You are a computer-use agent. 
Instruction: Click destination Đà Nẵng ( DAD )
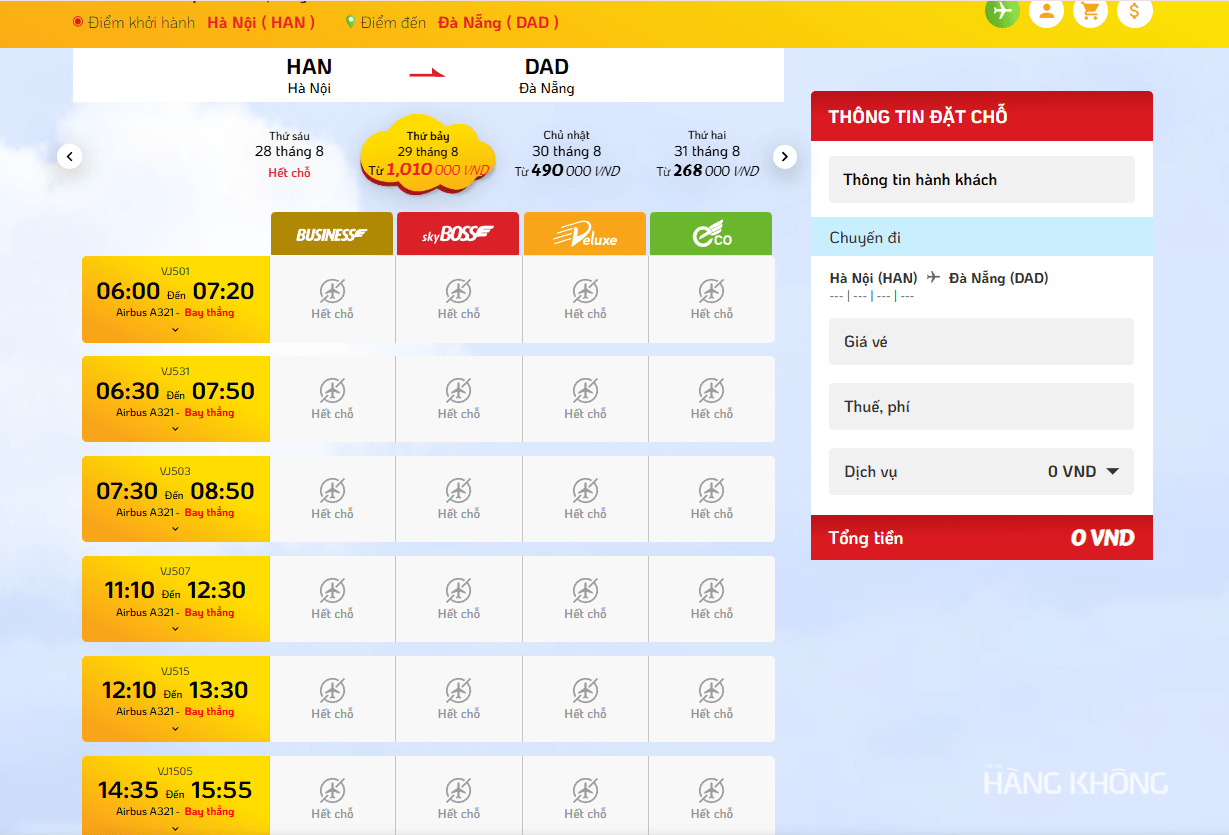click(x=498, y=22)
